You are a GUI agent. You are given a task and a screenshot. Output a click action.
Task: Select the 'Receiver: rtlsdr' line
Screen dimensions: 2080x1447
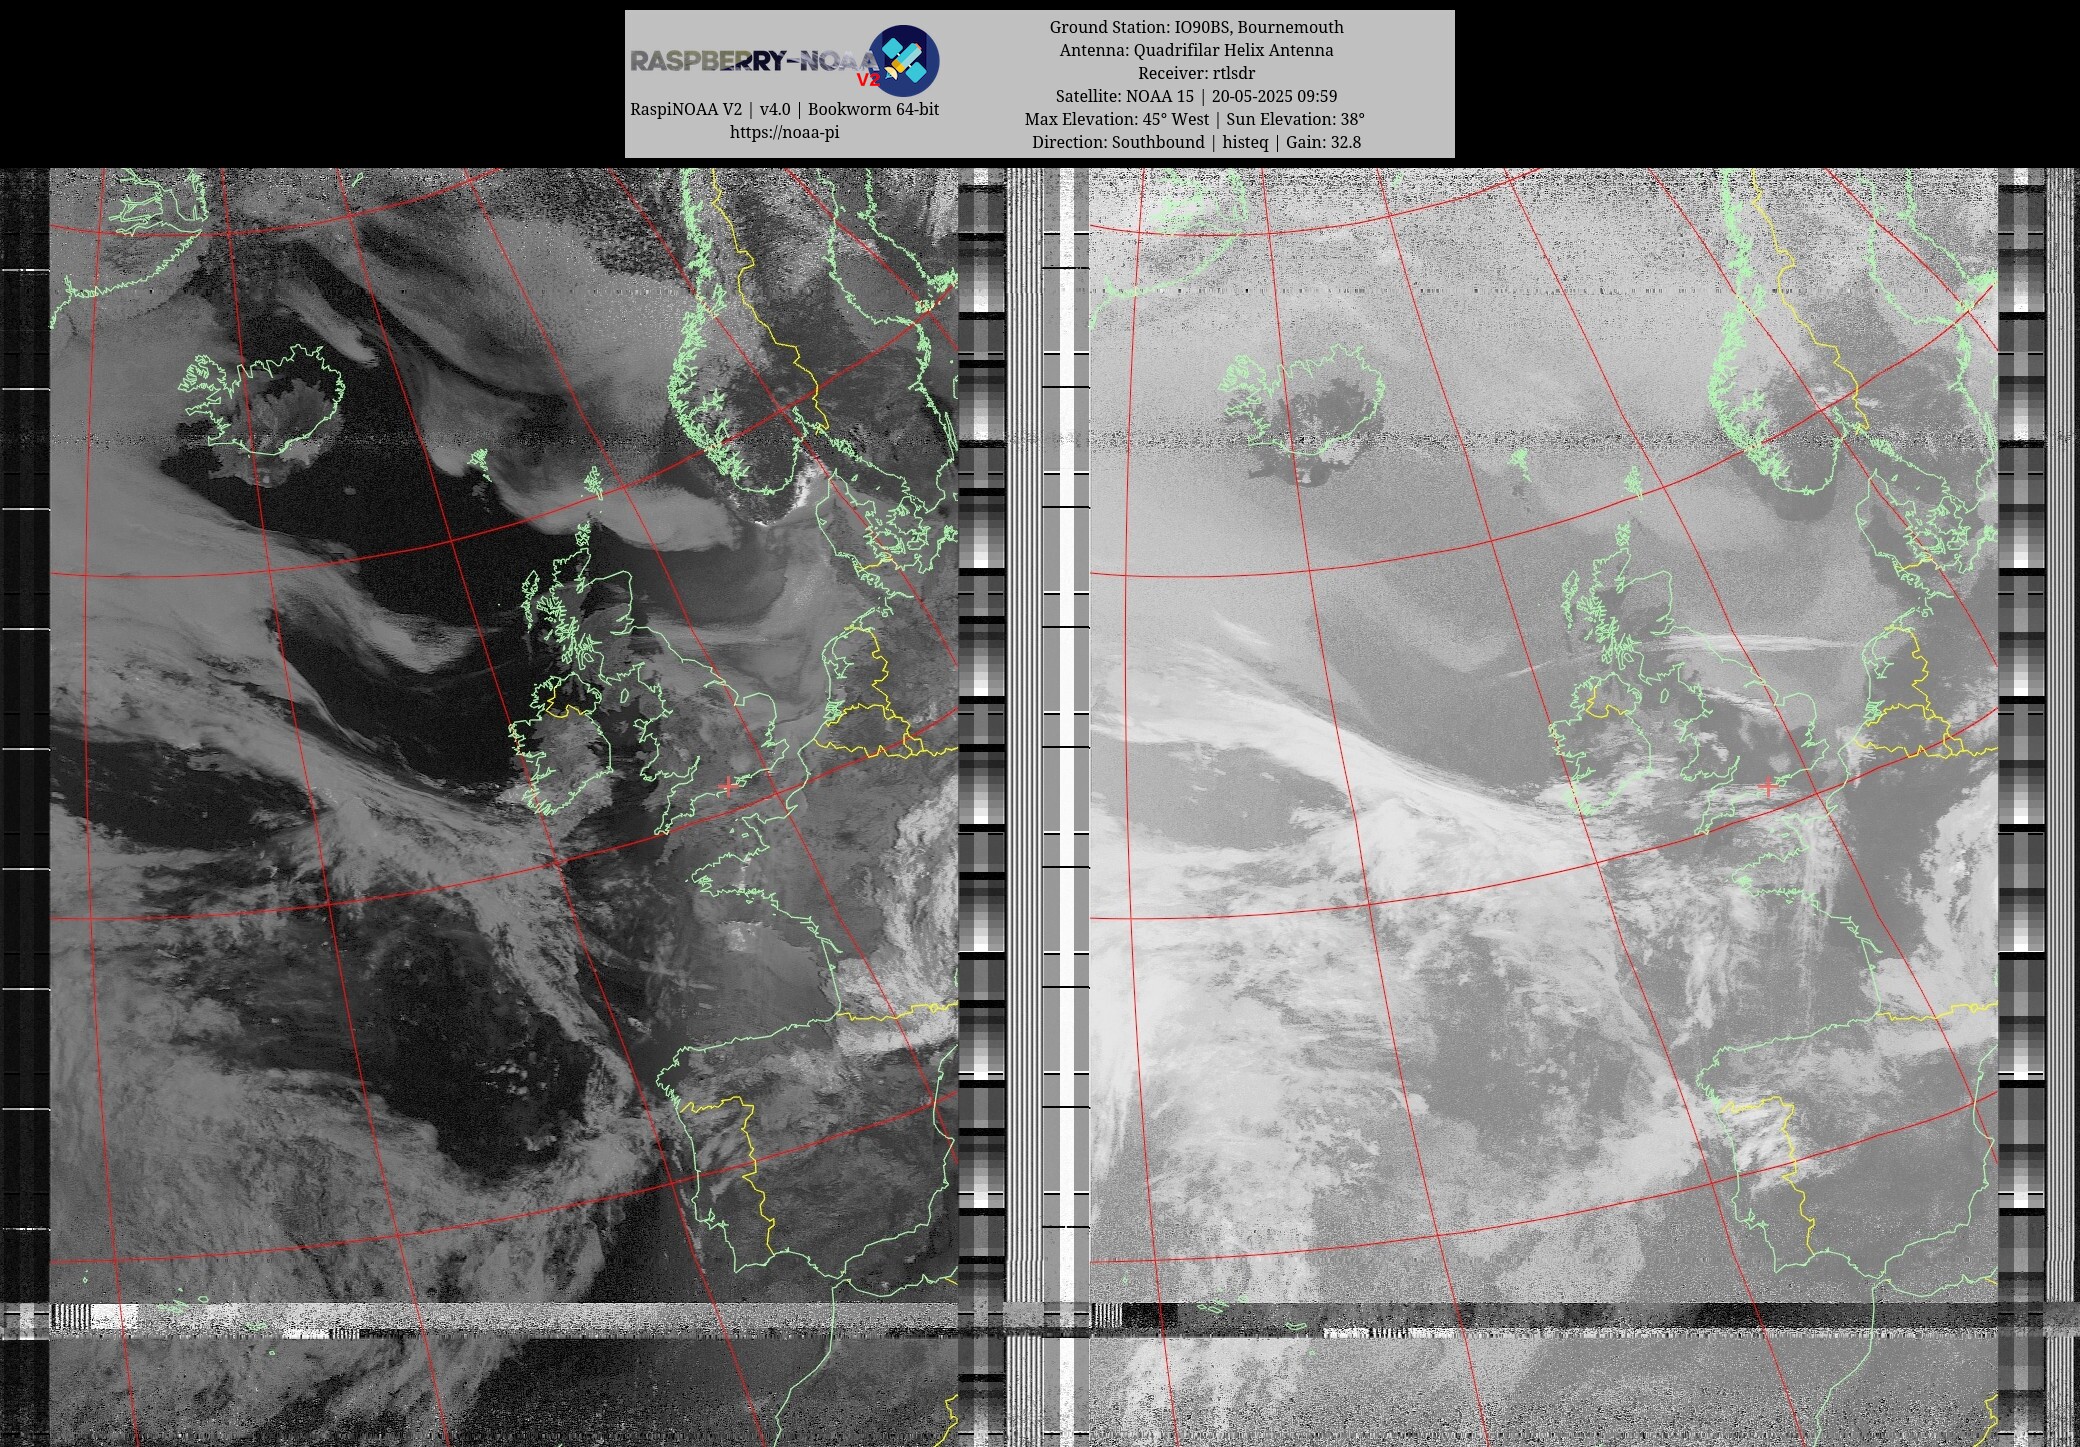coord(1196,73)
